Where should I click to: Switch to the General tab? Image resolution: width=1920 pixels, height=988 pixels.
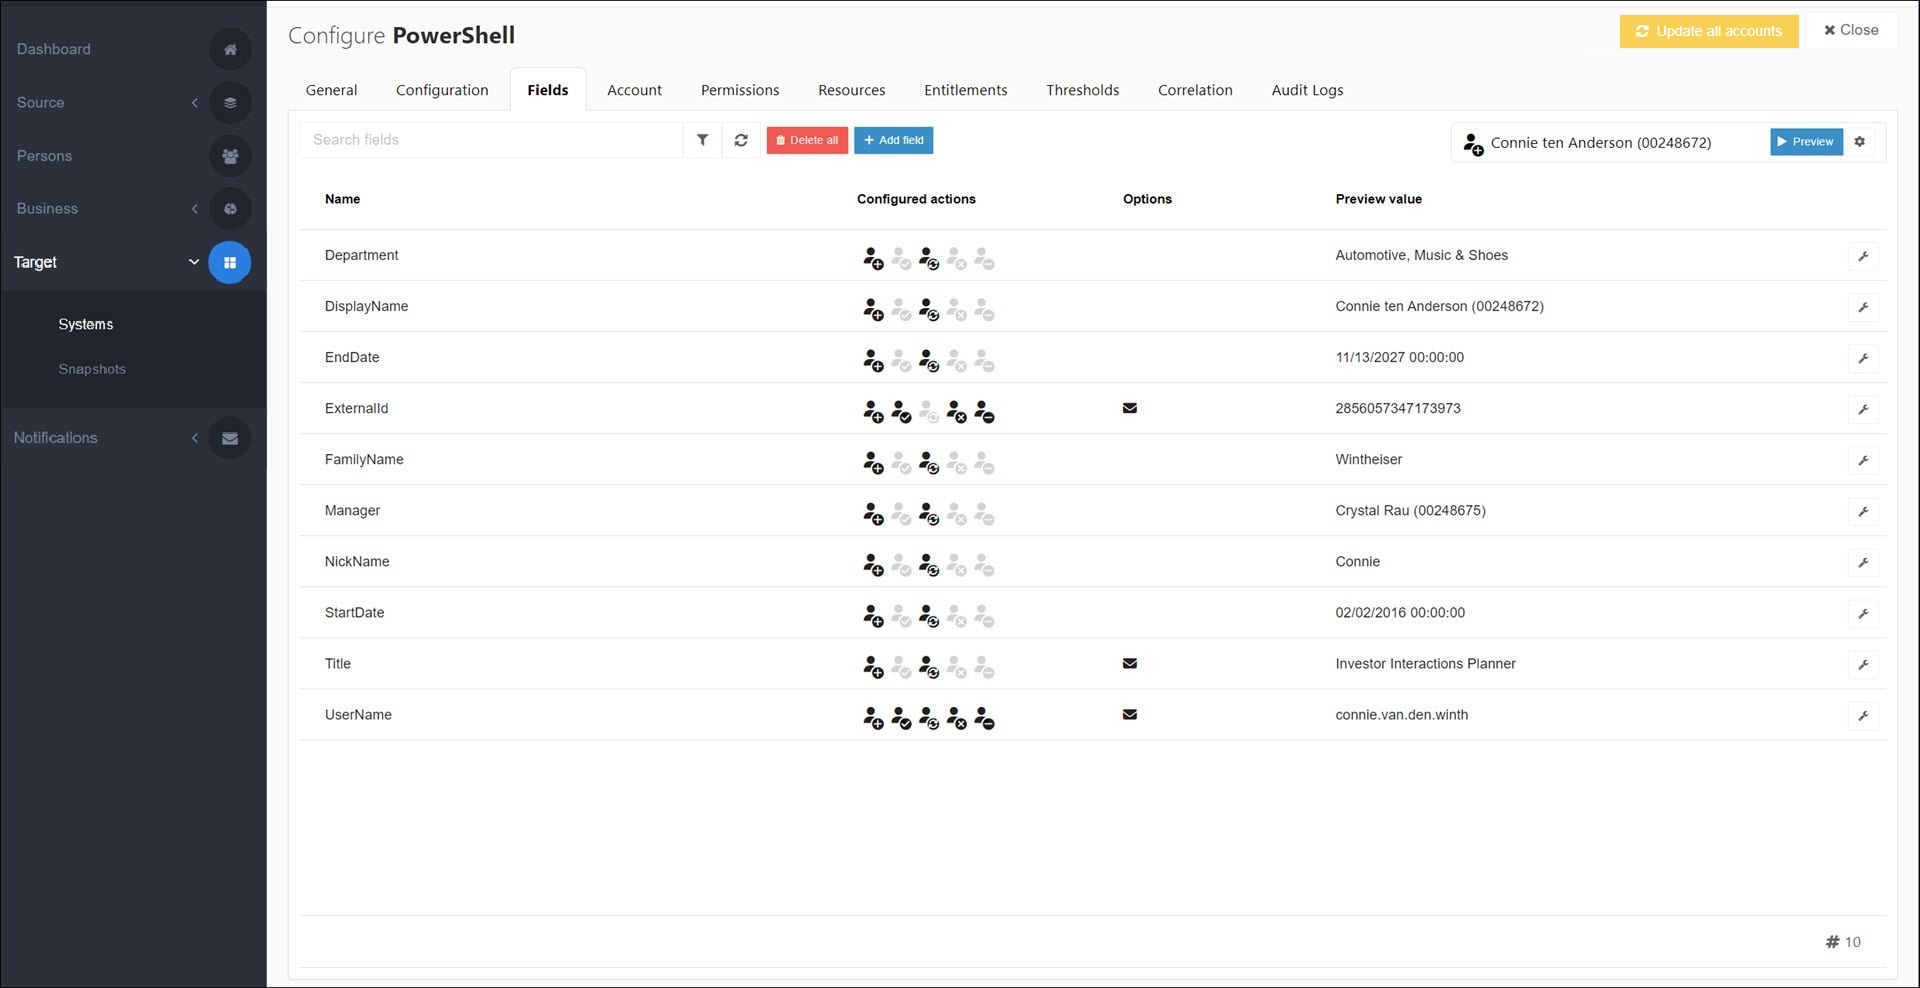point(331,90)
